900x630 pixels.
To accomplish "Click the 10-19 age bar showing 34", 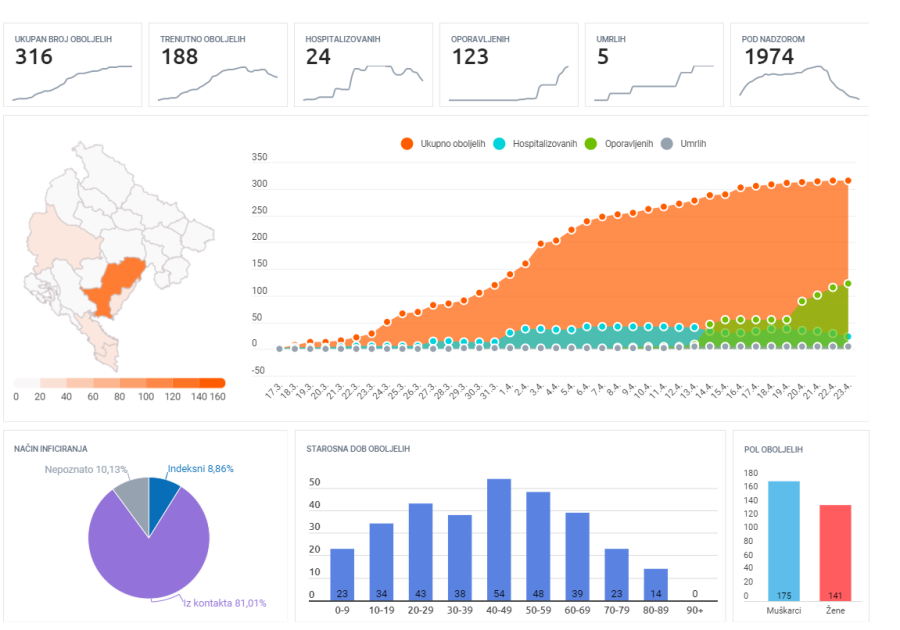I will coord(381,562).
